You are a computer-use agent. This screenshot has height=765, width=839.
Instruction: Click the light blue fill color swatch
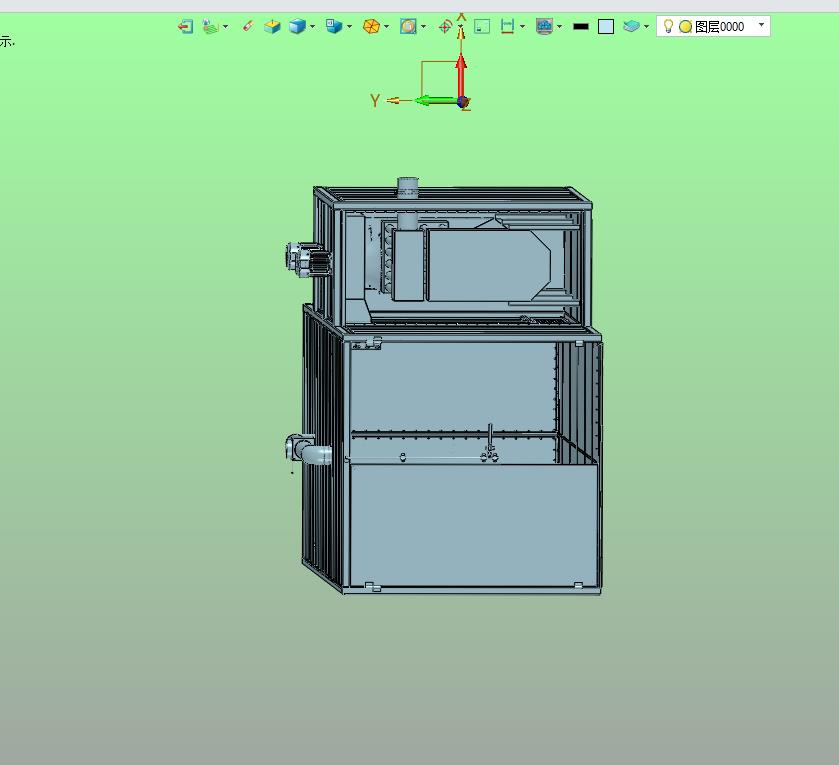tap(606, 26)
